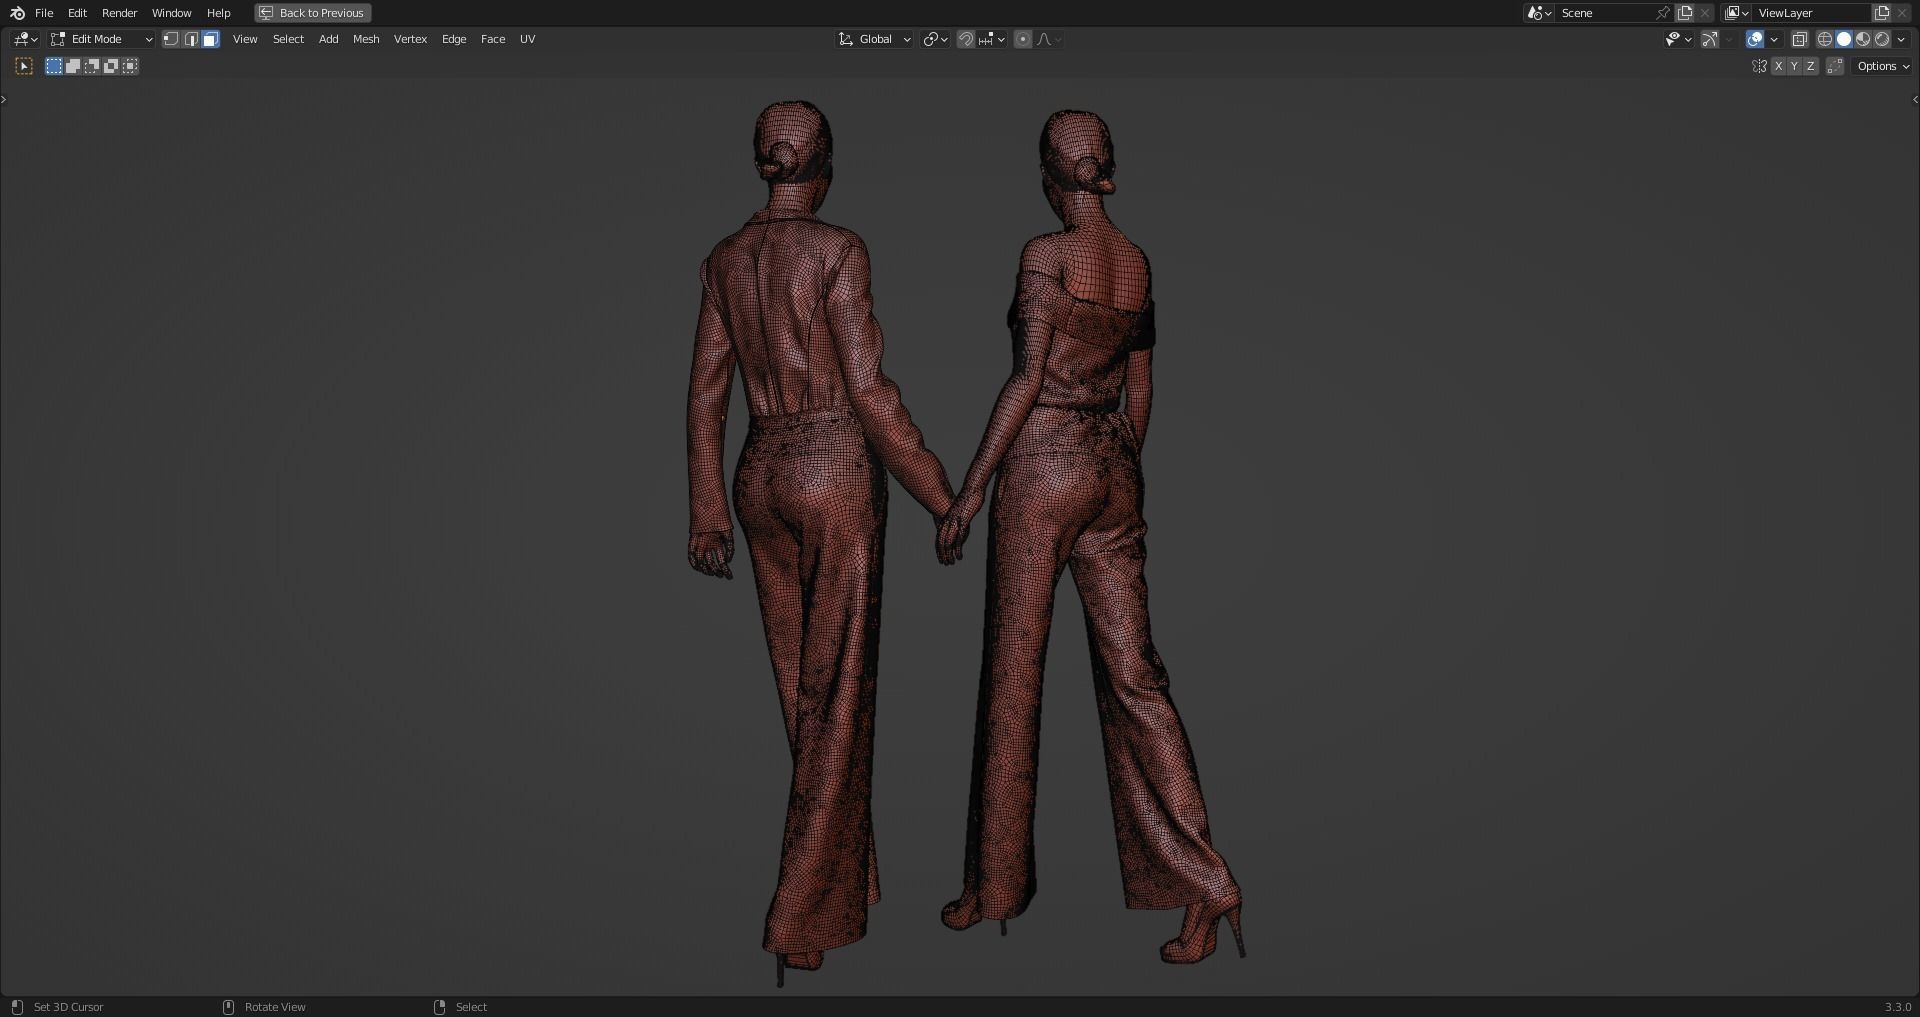This screenshot has height=1017, width=1920.
Task: Open the Help menu
Action: [218, 13]
